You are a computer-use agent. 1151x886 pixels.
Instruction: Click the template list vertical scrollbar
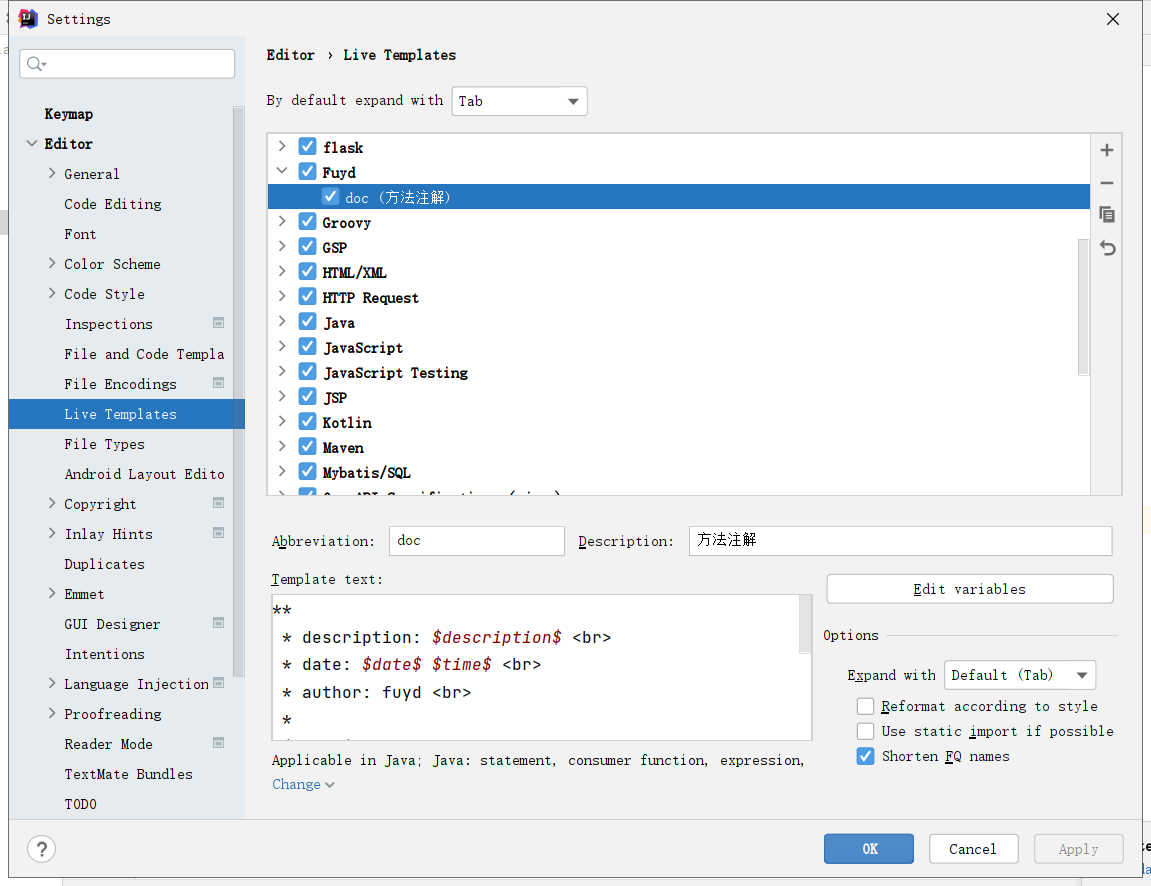point(1083,307)
